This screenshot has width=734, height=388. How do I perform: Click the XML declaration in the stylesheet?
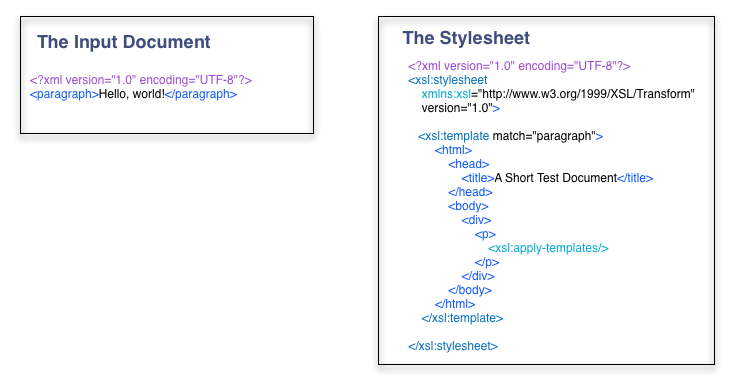pos(519,66)
